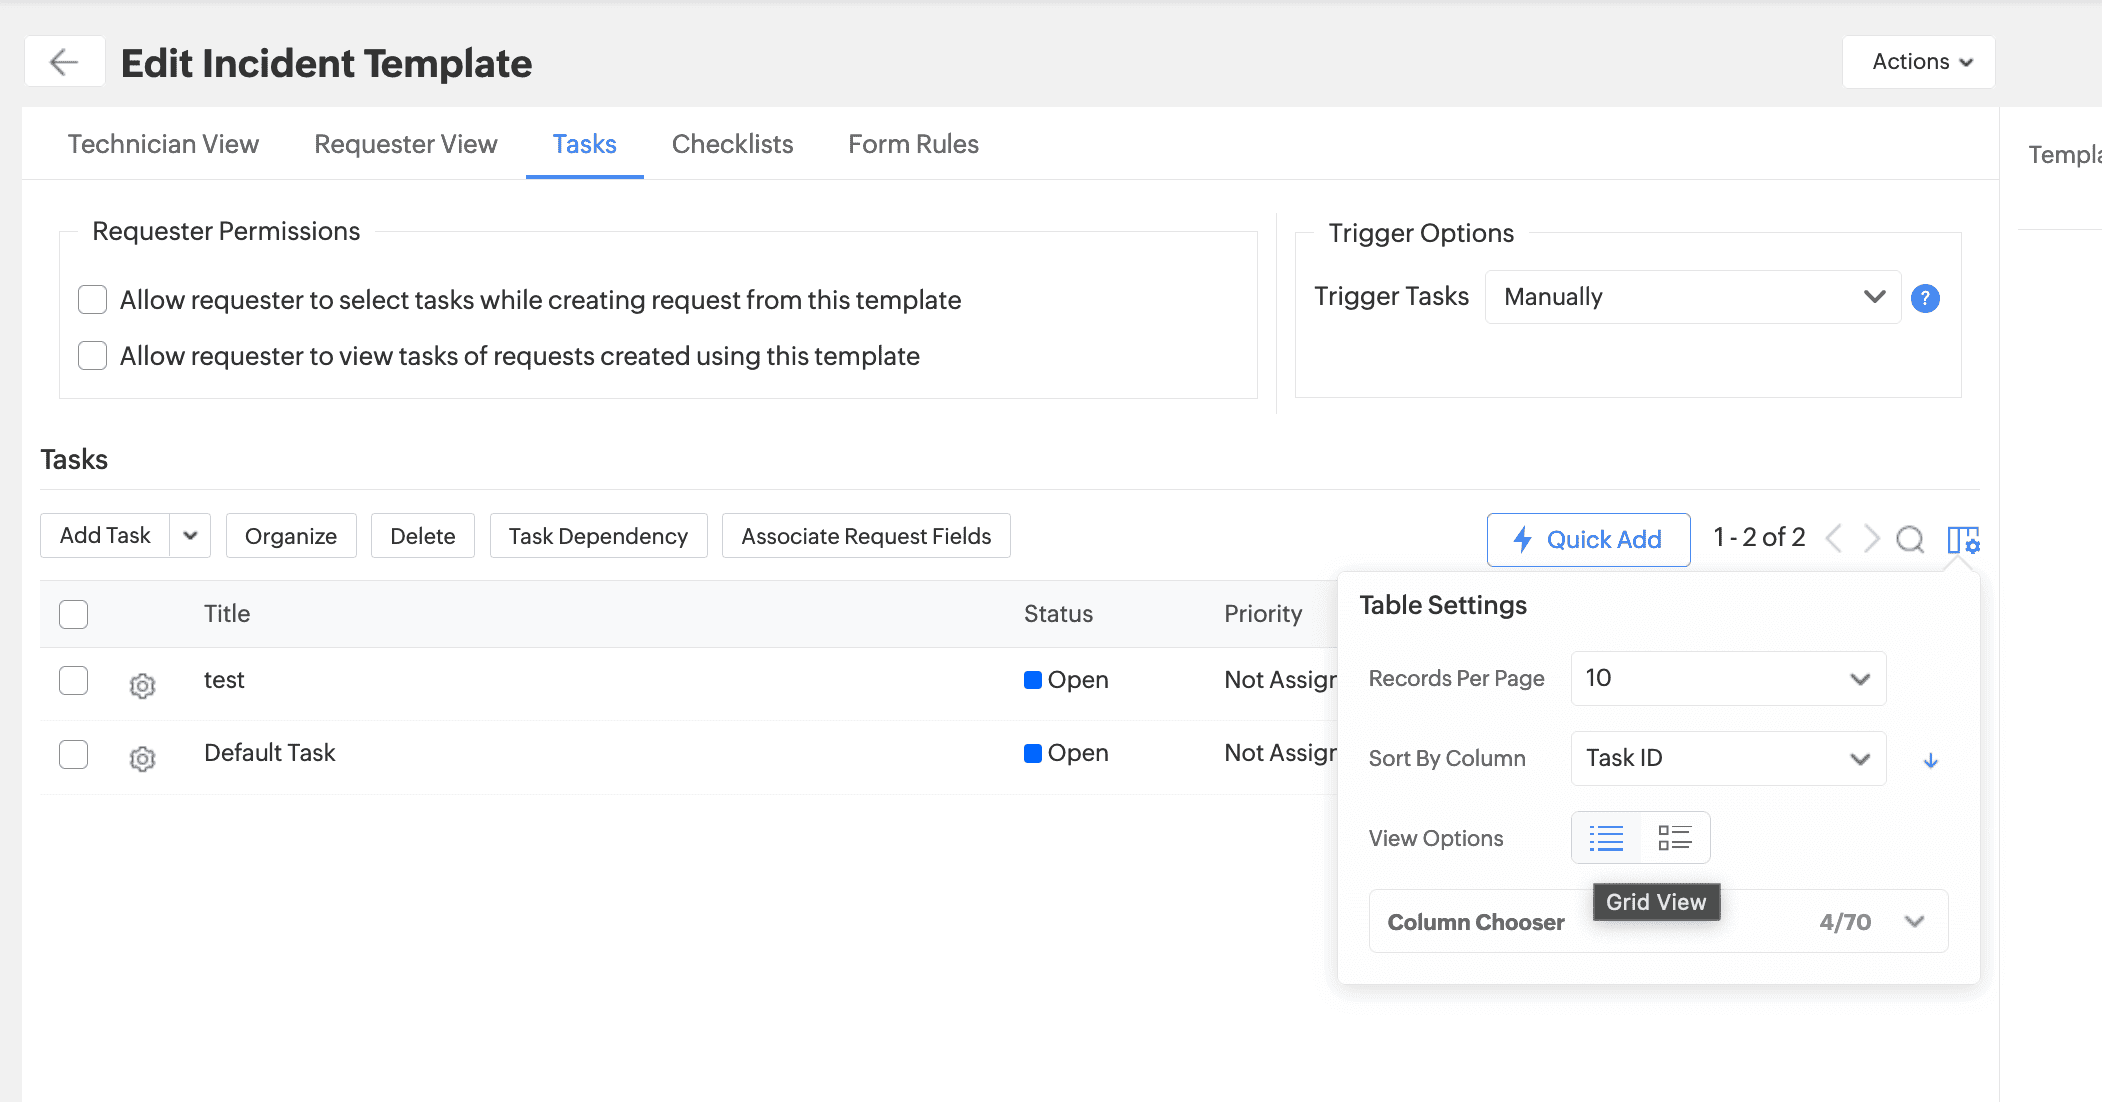Open Records Per Page dropdown

(1727, 678)
